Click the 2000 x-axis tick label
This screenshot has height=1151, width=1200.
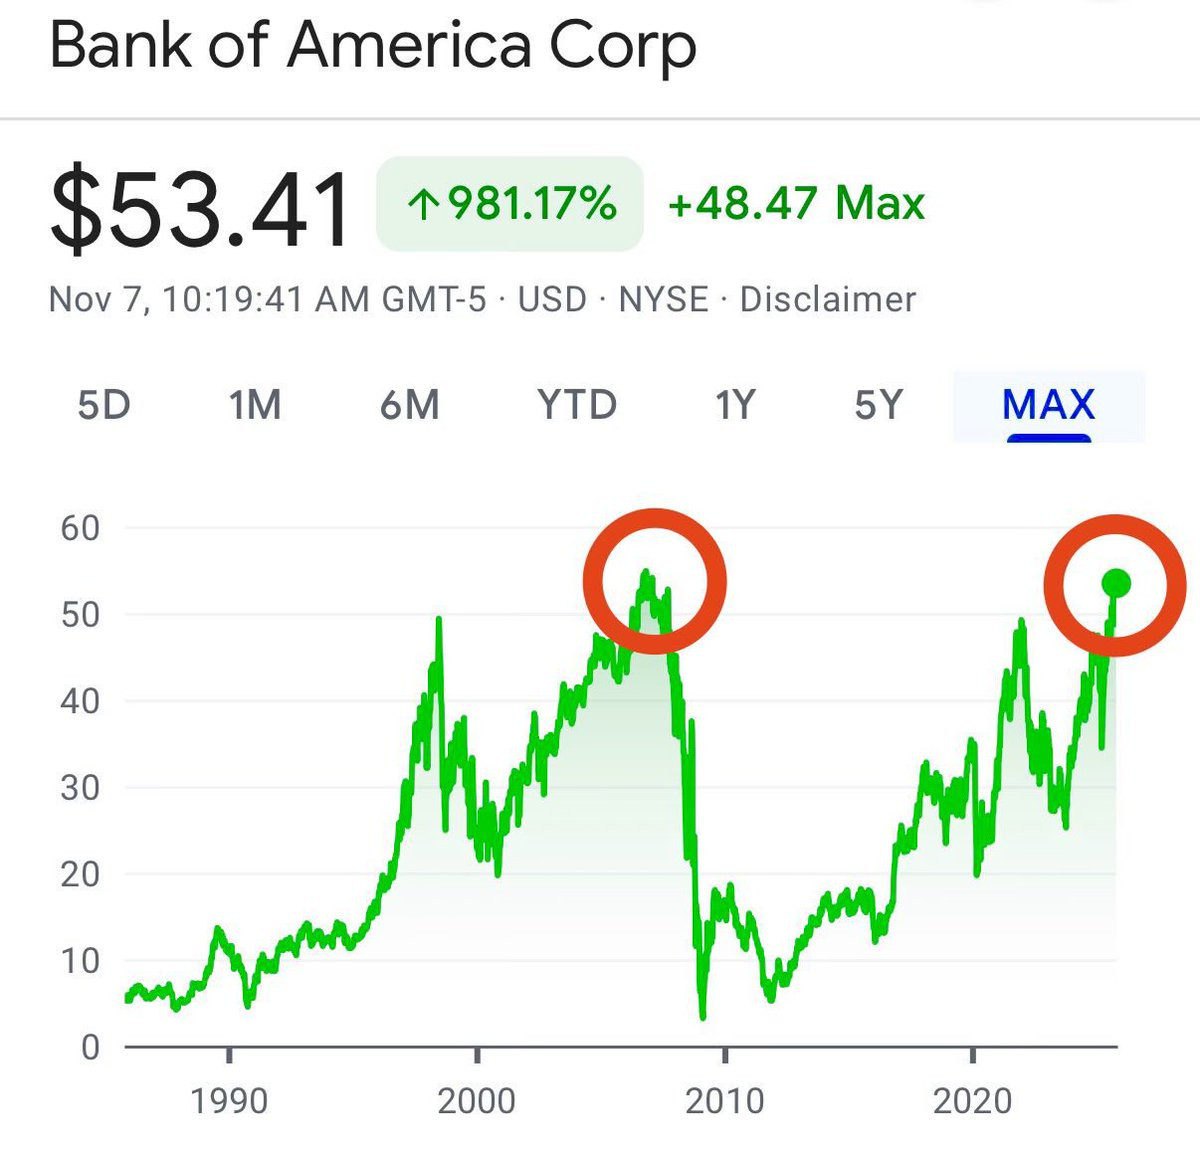coord(476,1101)
